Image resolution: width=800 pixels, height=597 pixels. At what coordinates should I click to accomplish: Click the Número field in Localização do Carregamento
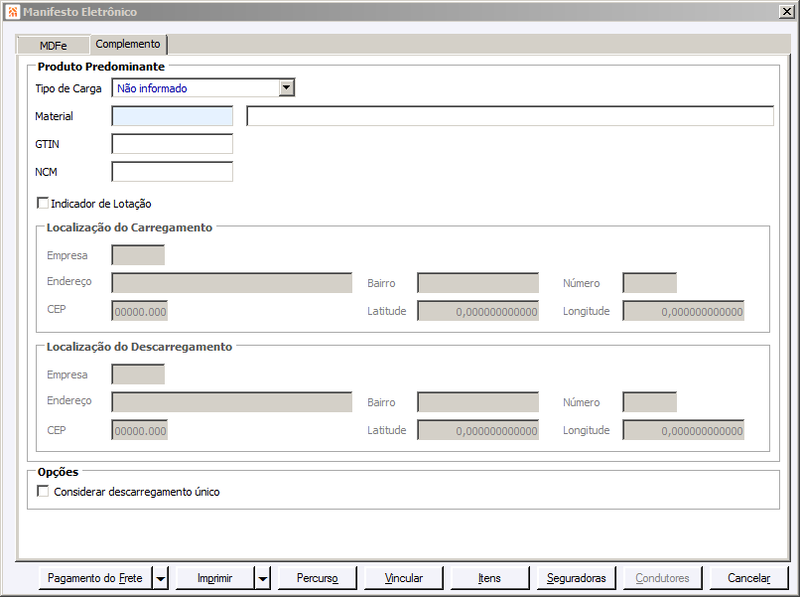649,283
